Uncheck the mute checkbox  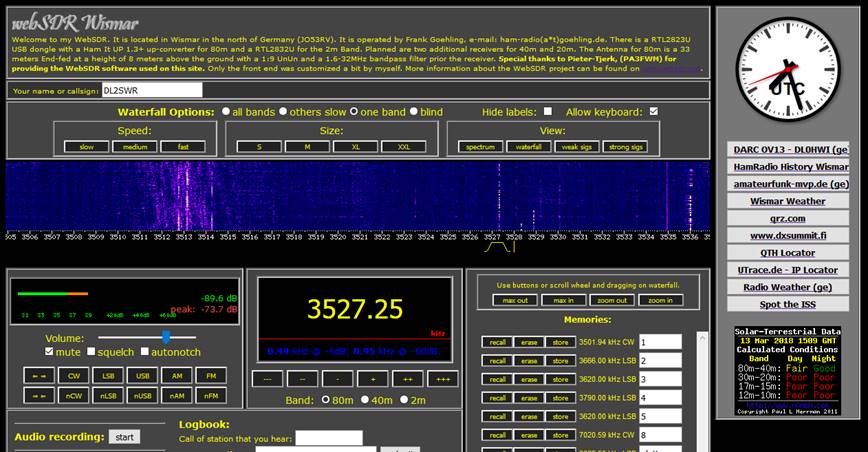(50, 352)
